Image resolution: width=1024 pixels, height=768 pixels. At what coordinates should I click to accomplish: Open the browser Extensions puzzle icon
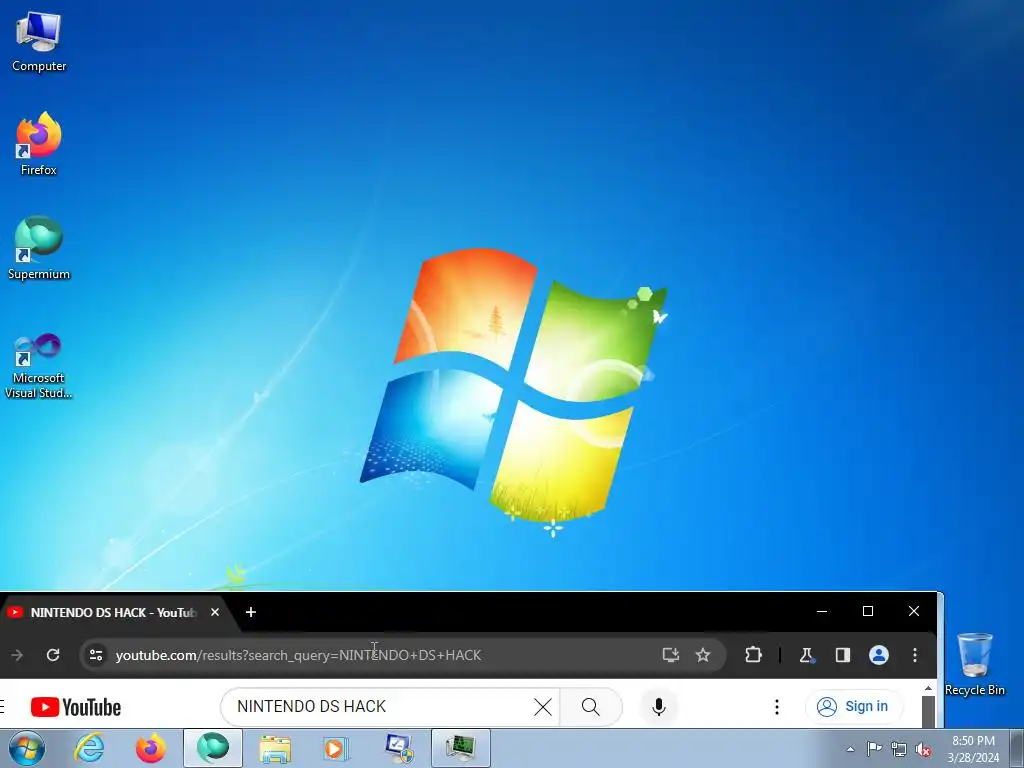[754, 655]
